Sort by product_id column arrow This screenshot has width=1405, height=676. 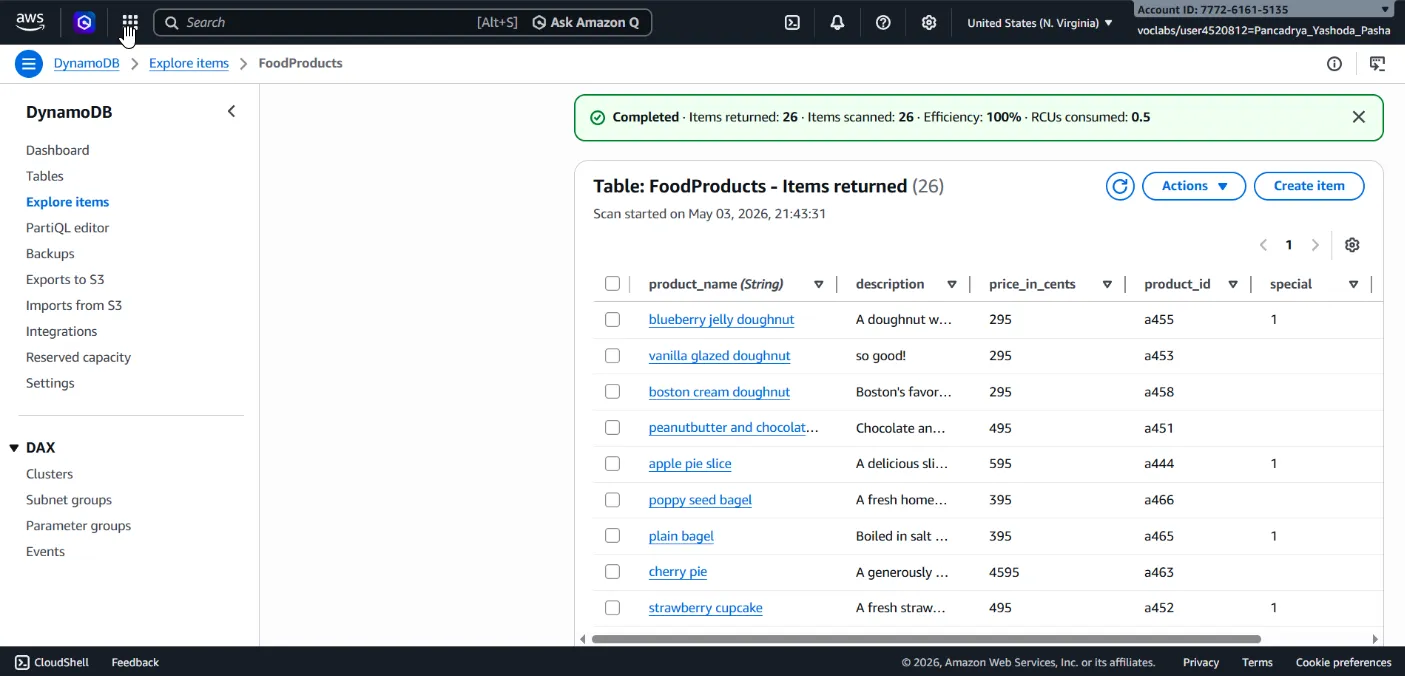pos(1233,284)
